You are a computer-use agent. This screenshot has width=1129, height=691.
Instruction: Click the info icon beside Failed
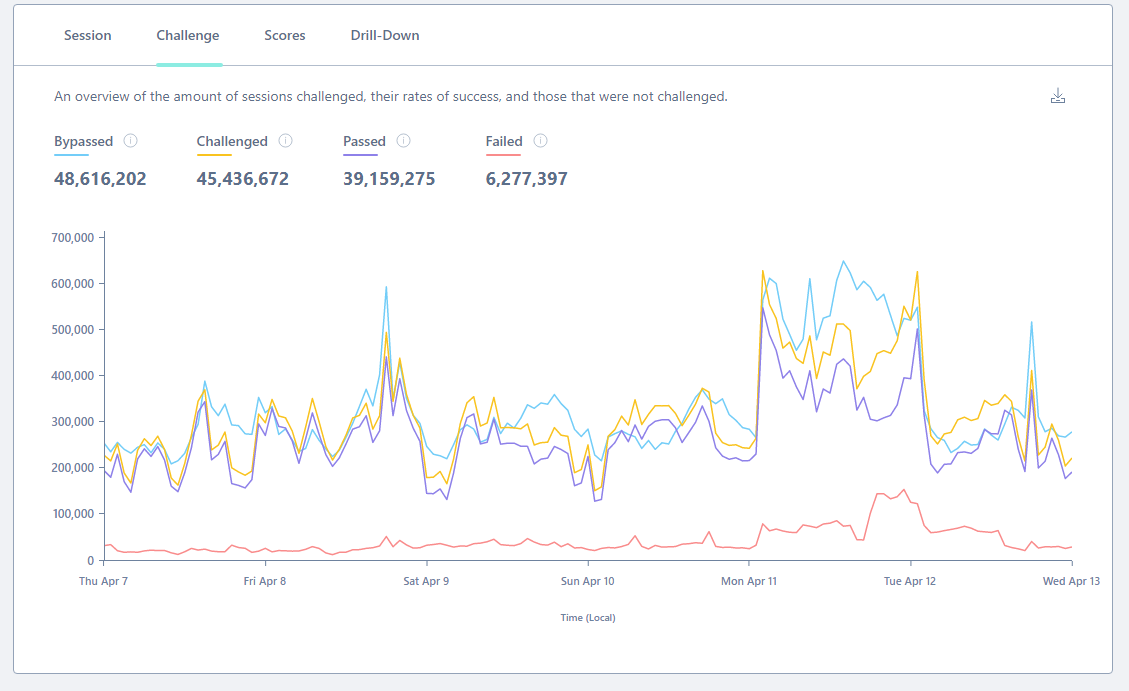pyautogui.click(x=540, y=141)
